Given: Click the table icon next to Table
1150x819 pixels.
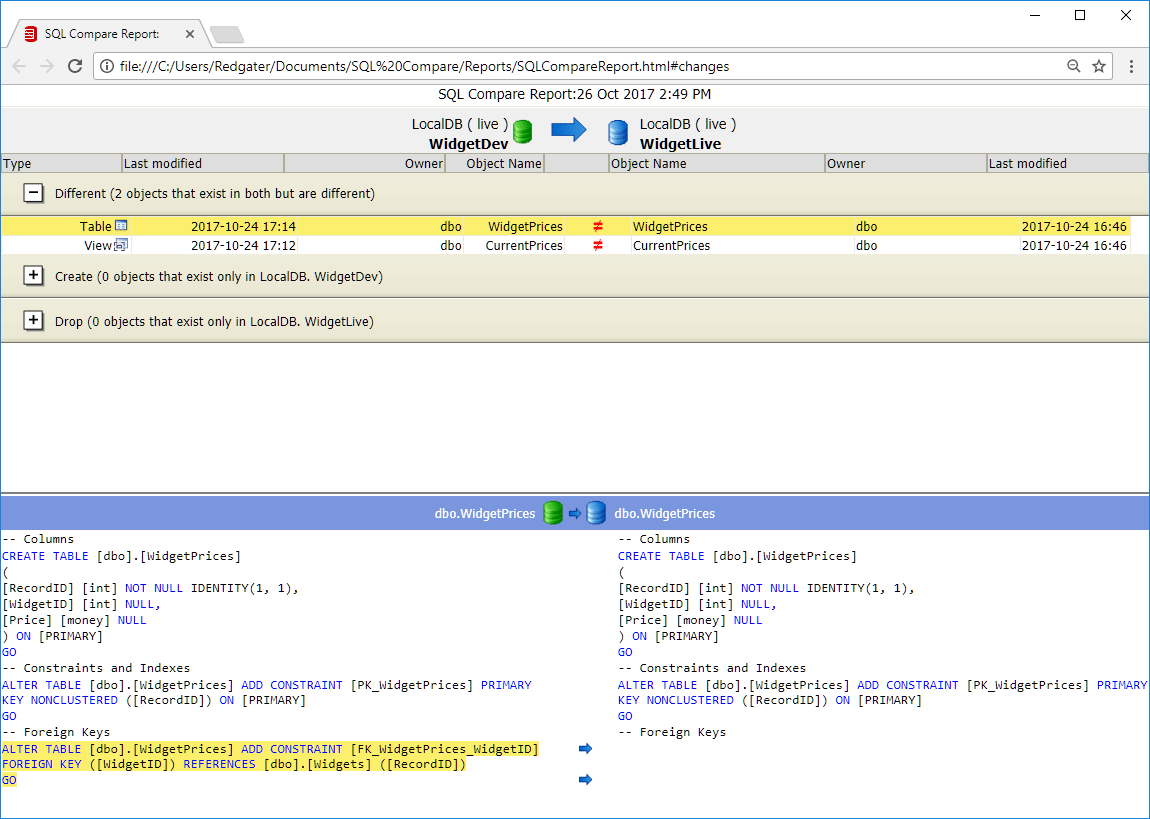Looking at the screenshot, I should pos(122,226).
